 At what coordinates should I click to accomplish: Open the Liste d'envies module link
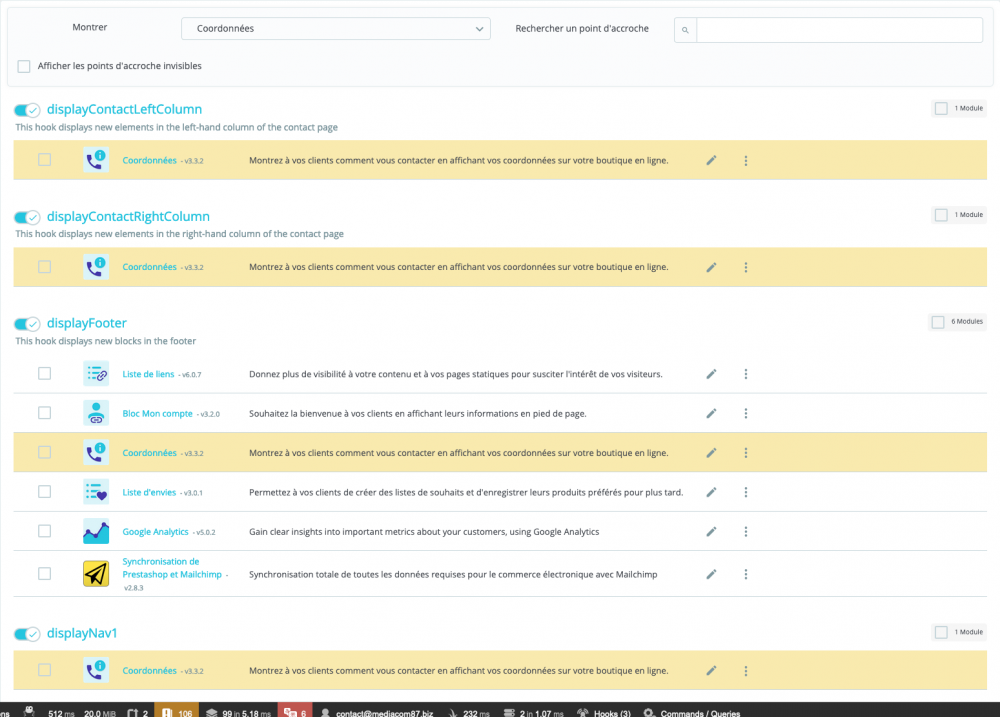coord(149,492)
